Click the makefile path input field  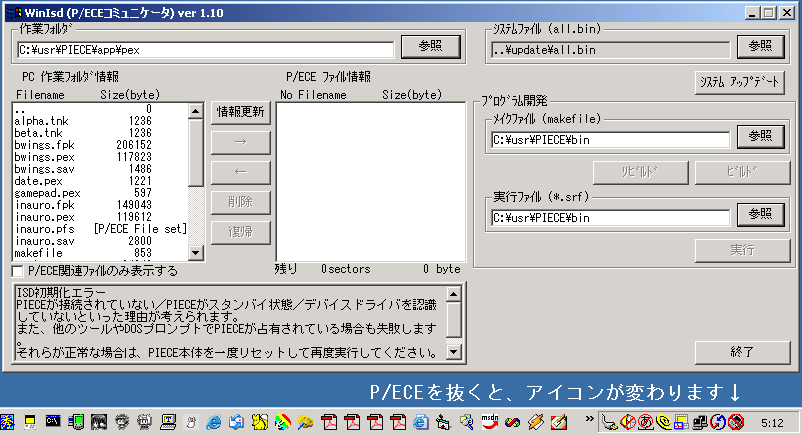[x=610, y=140]
